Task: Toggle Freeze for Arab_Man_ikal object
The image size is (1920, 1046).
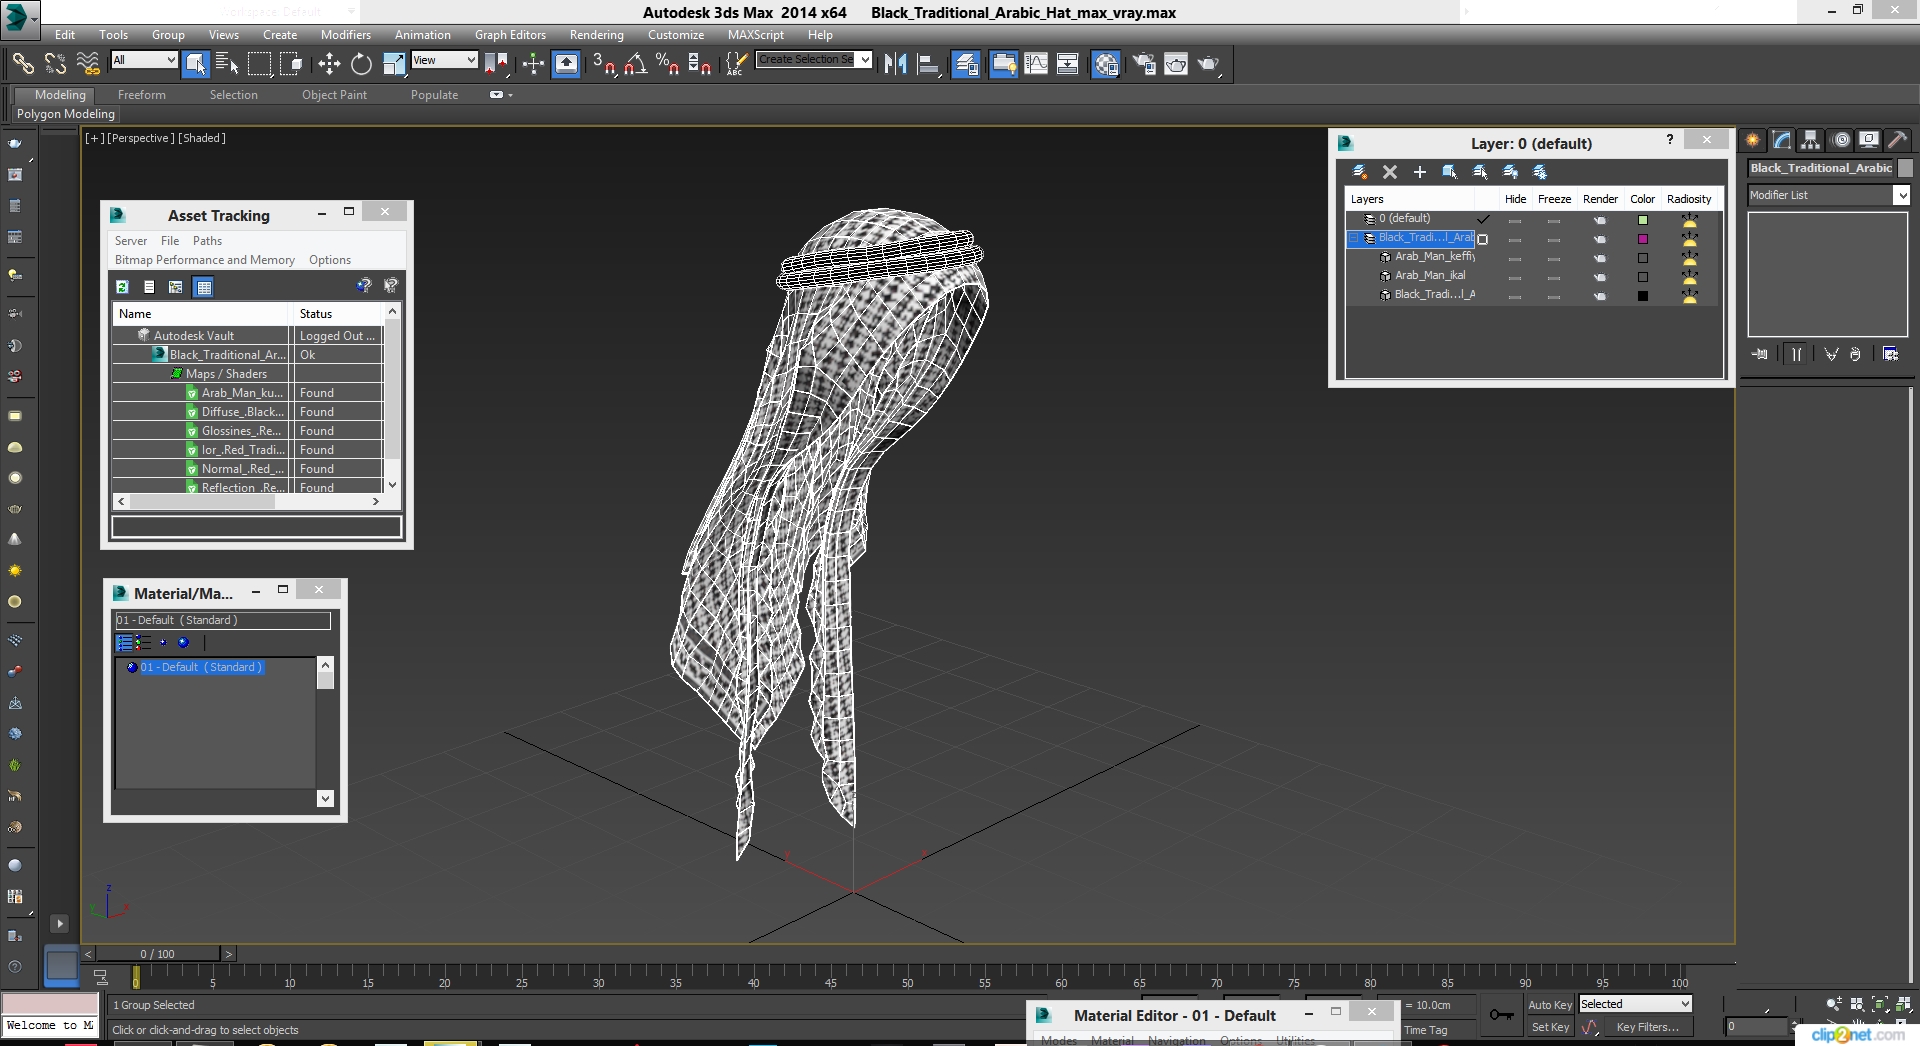Action: coord(1553,277)
